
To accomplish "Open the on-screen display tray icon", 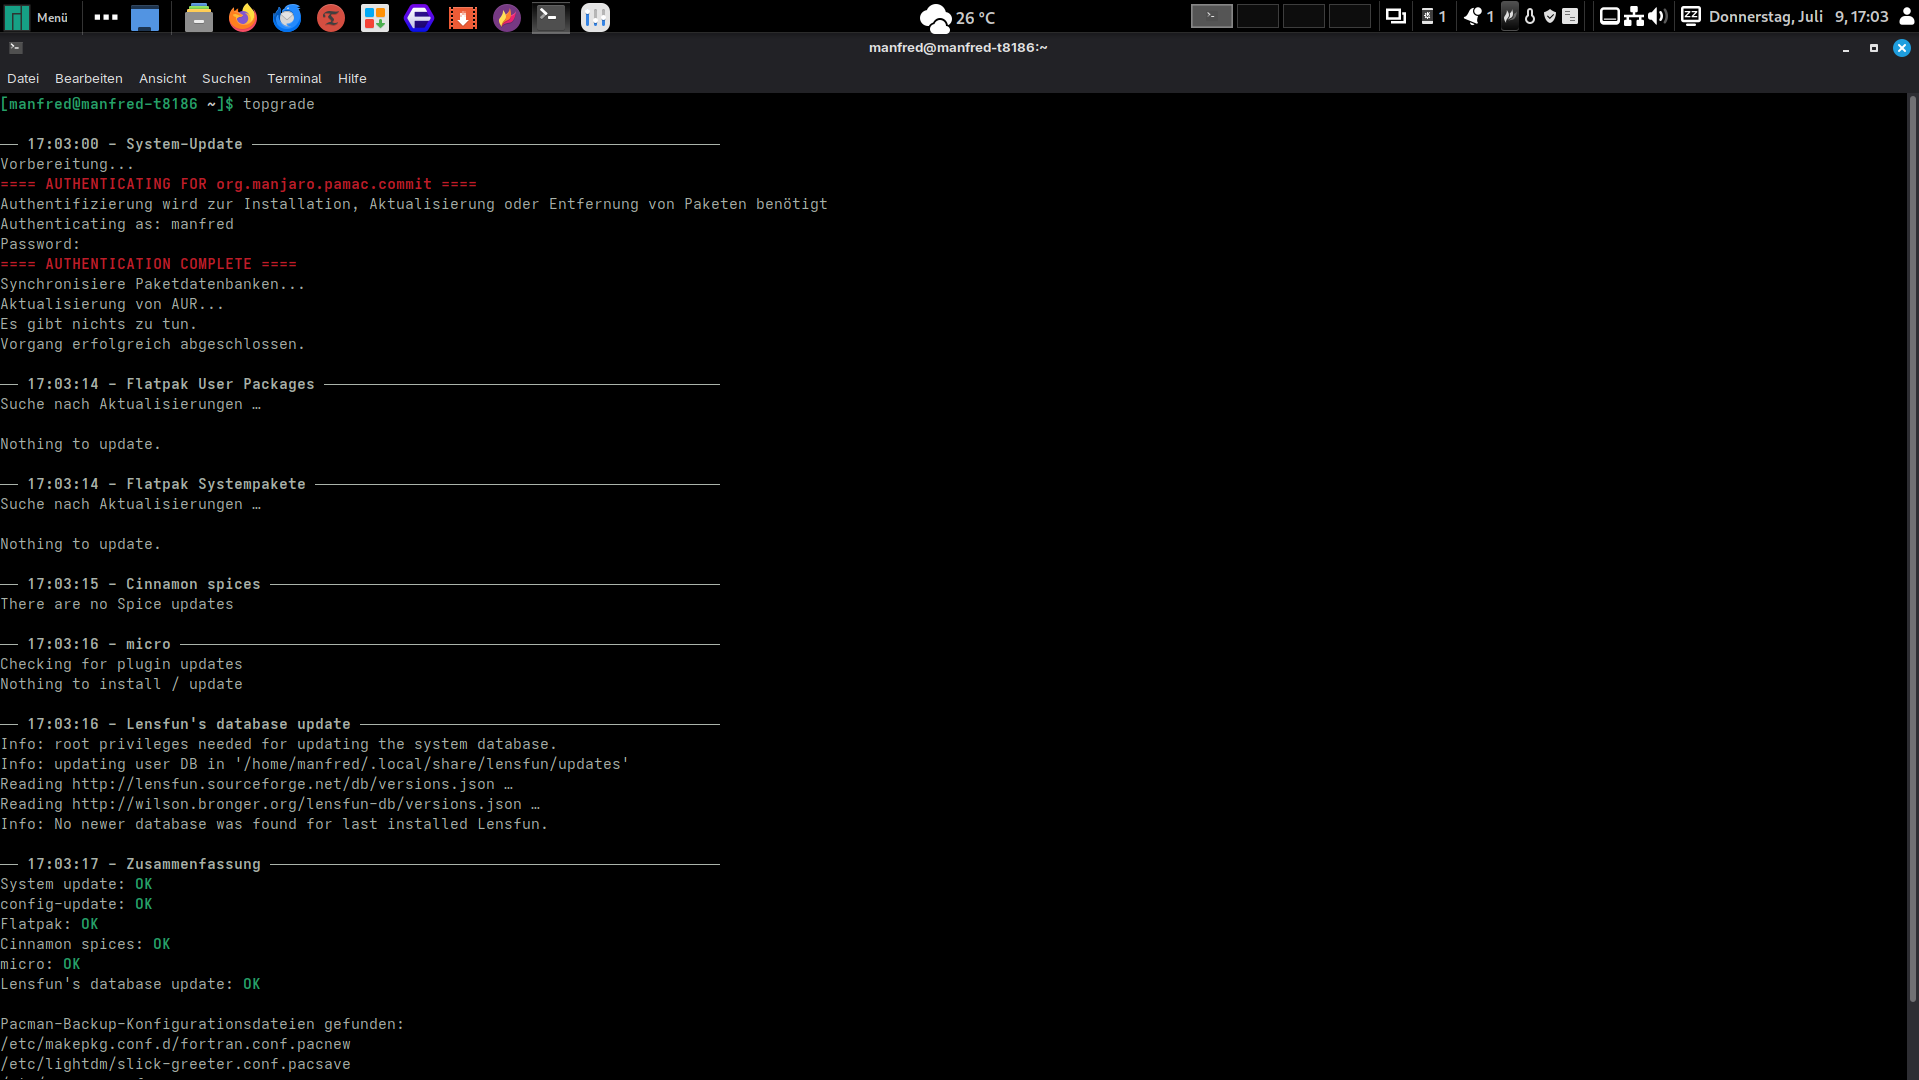I will coord(1610,16).
